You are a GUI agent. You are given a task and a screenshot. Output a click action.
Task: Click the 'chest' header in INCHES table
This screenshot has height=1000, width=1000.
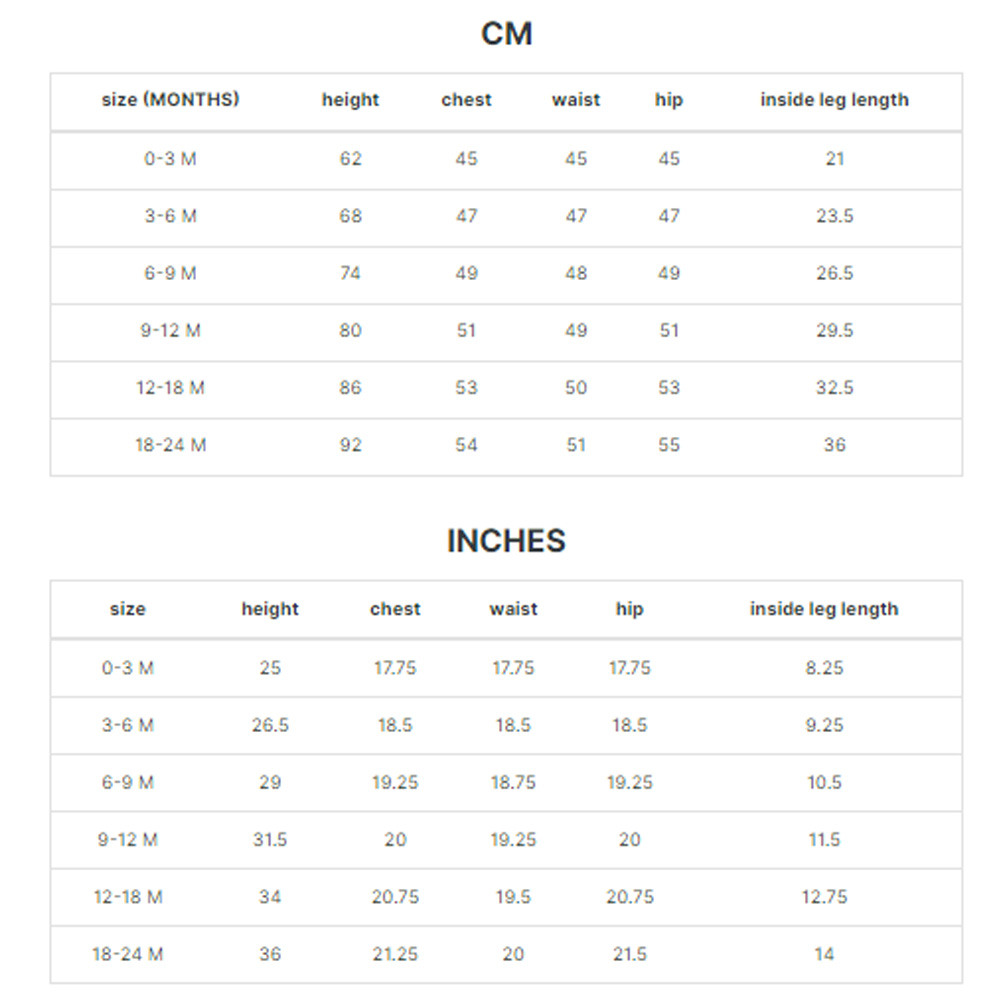coord(395,609)
